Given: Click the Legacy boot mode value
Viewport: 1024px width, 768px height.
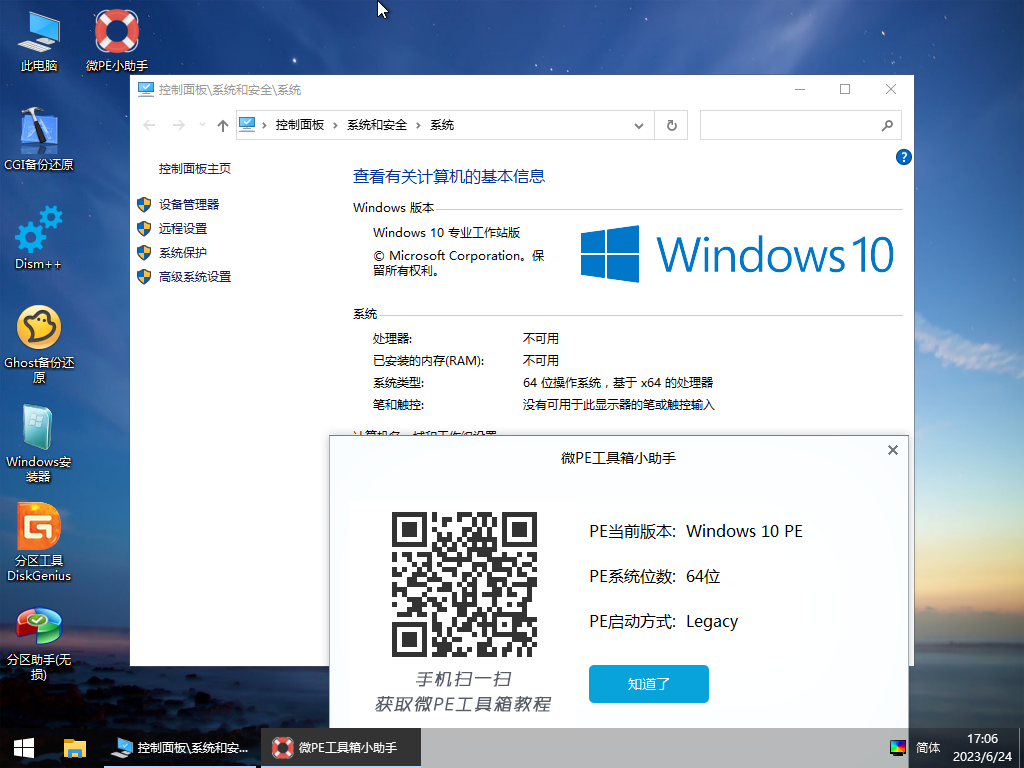Looking at the screenshot, I should 712,622.
